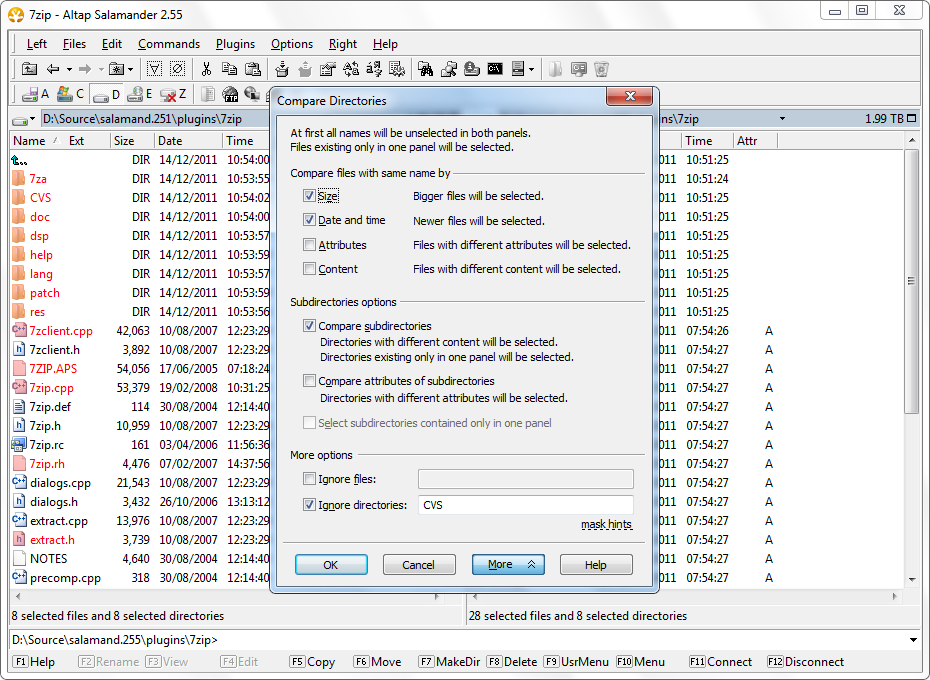
Task: Click F5 Copy in bottom bar
Action: pyautogui.click(x=313, y=662)
